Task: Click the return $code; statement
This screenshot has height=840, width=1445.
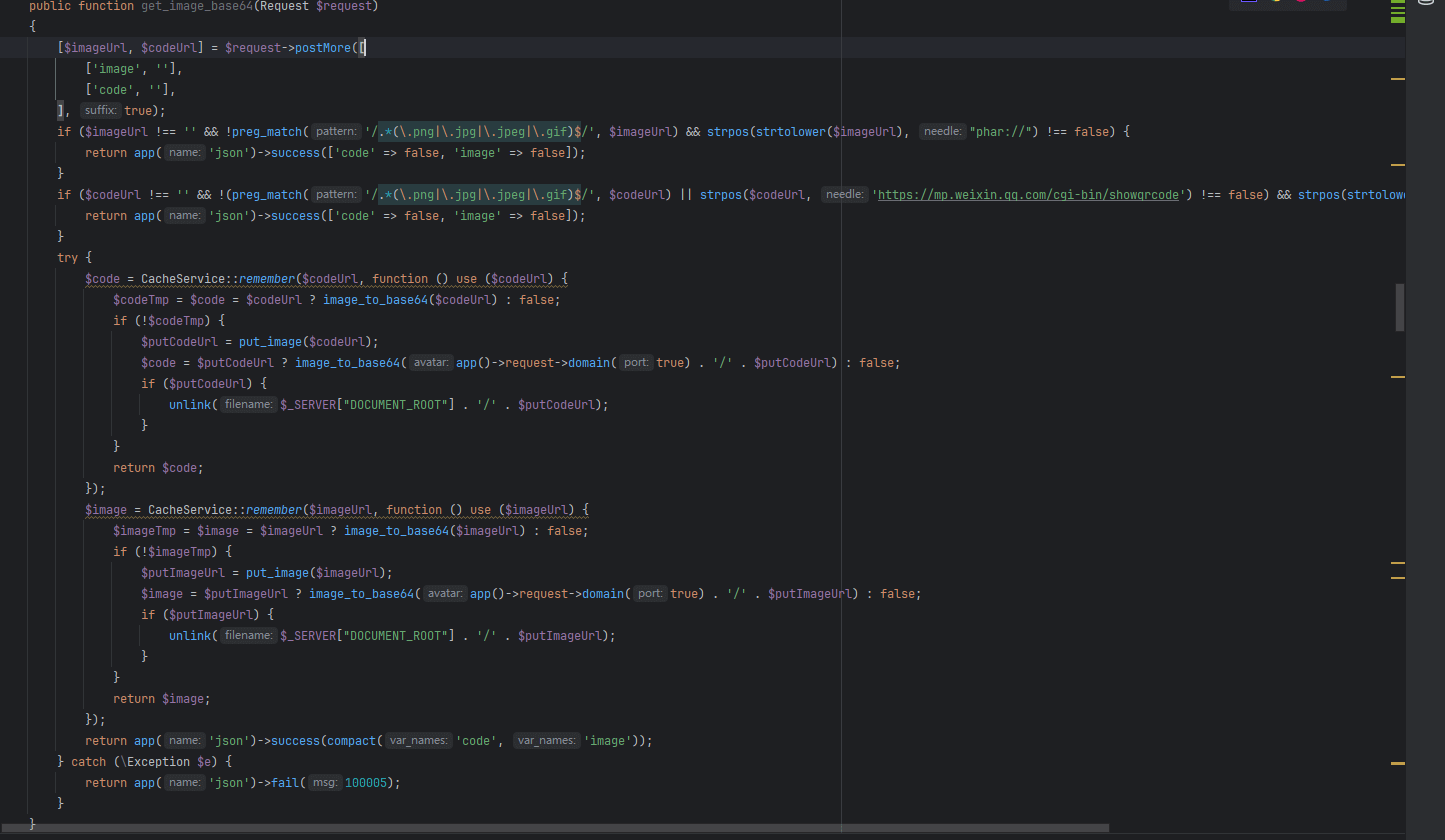Action: [158, 468]
